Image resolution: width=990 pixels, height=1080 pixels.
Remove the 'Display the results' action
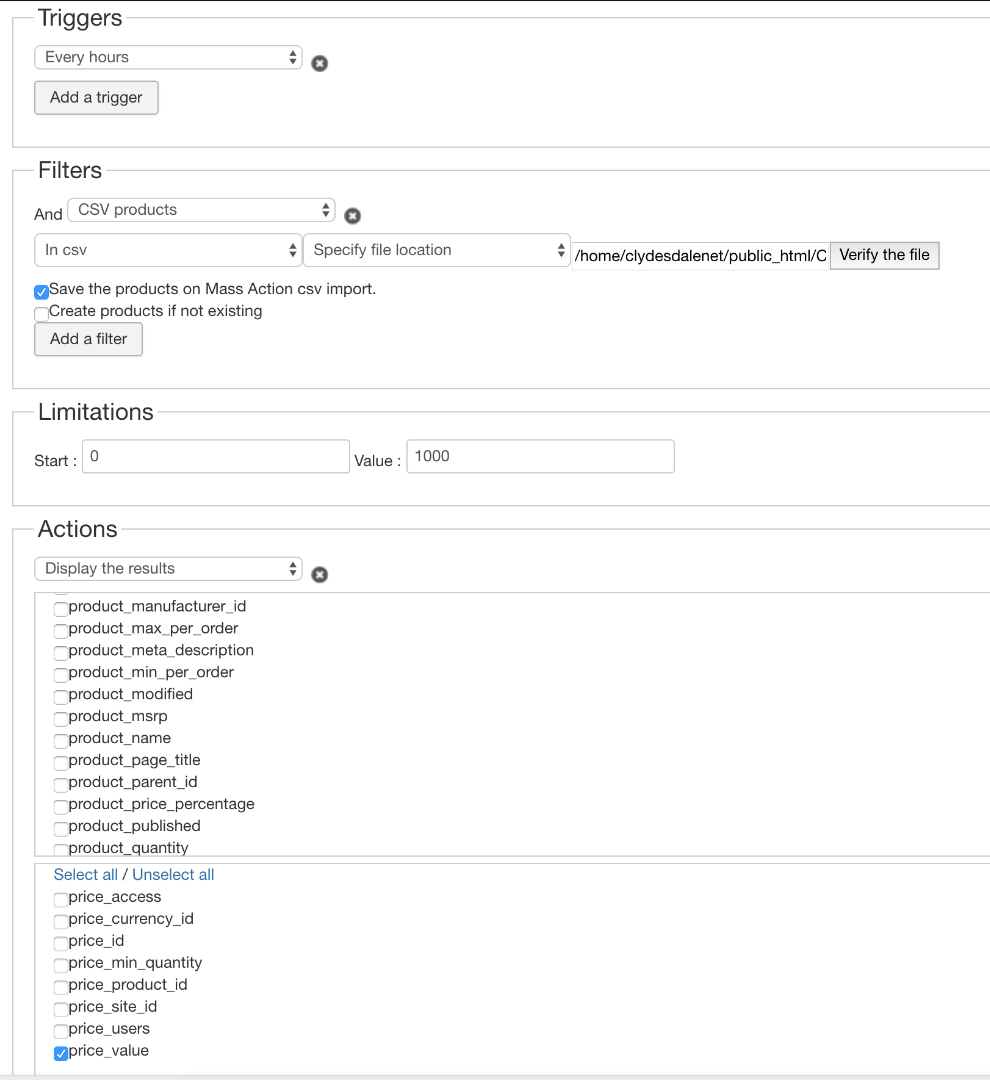pyautogui.click(x=319, y=574)
